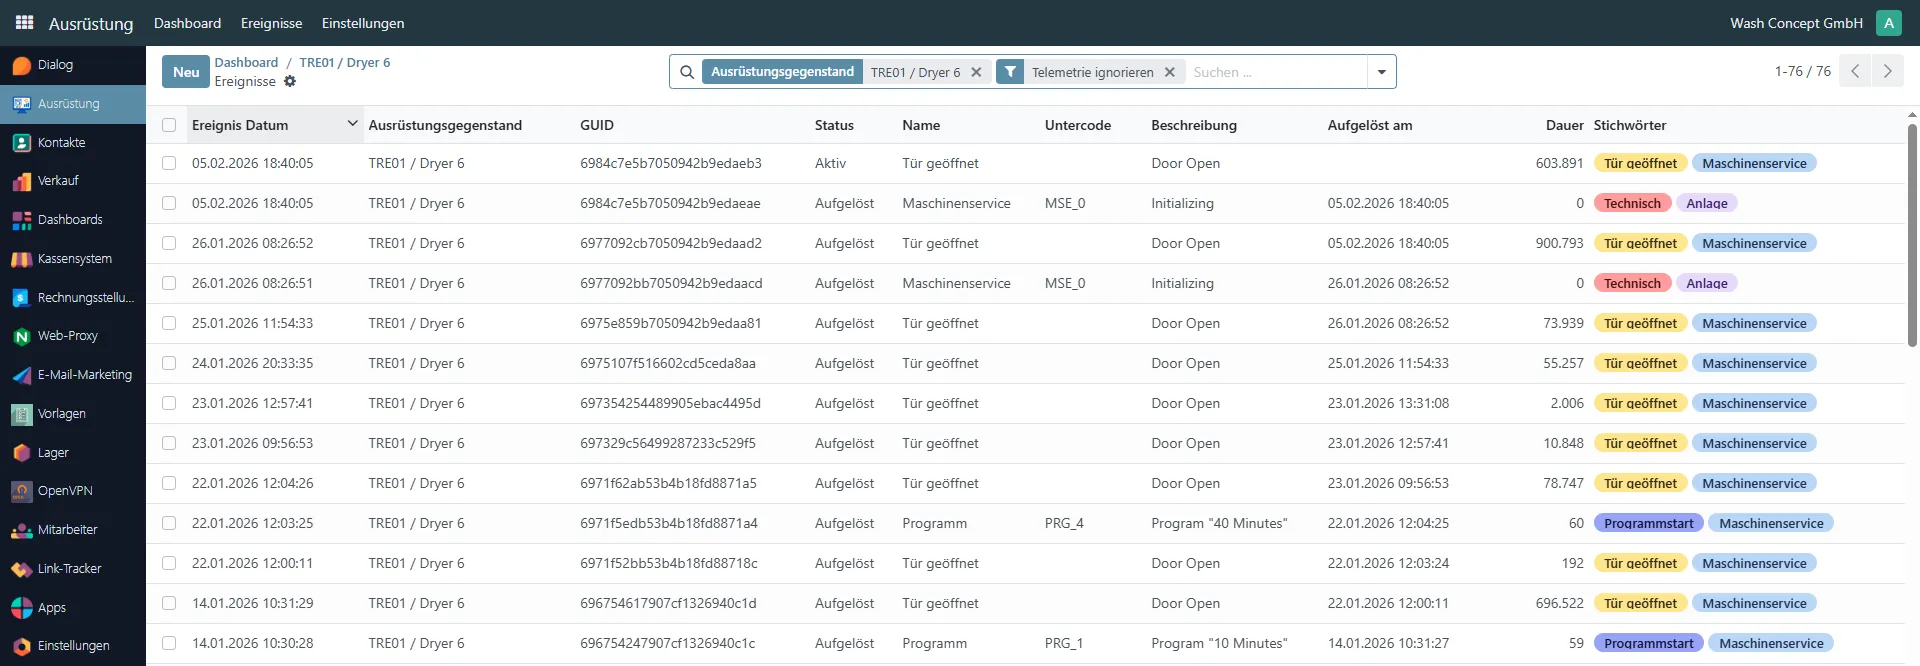
Task: Expand the search options dropdown arrow
Action: coord(1381,72)
